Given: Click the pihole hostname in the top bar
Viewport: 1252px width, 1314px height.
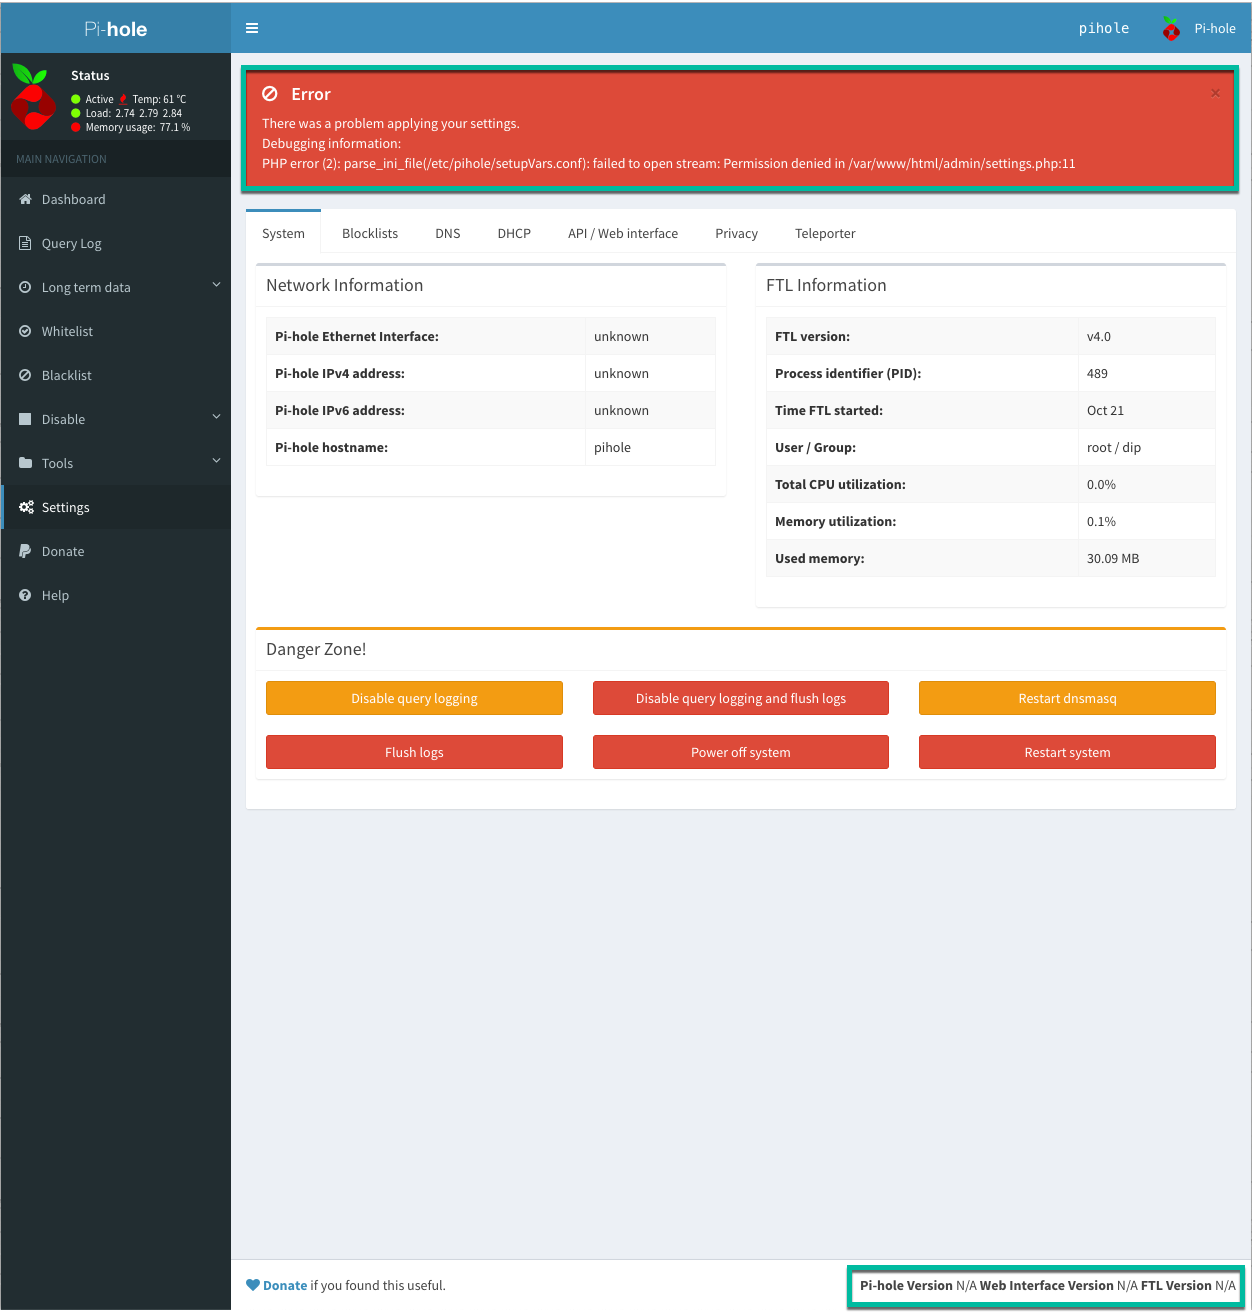Looking at the screenshot, I should (x=1104, y=29).
